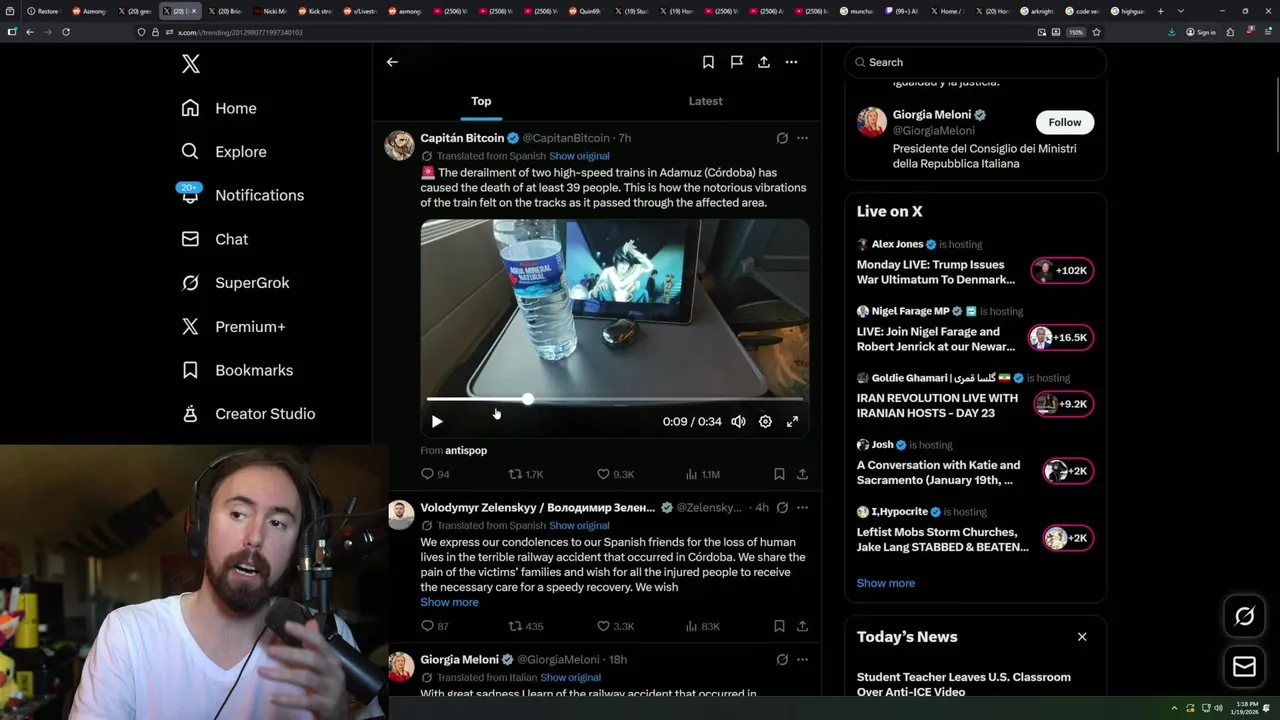Show original Spanish for Capitán Bitcoin post
The height and width of the screenshot is (720, 1280).
(x=579, y=156)
